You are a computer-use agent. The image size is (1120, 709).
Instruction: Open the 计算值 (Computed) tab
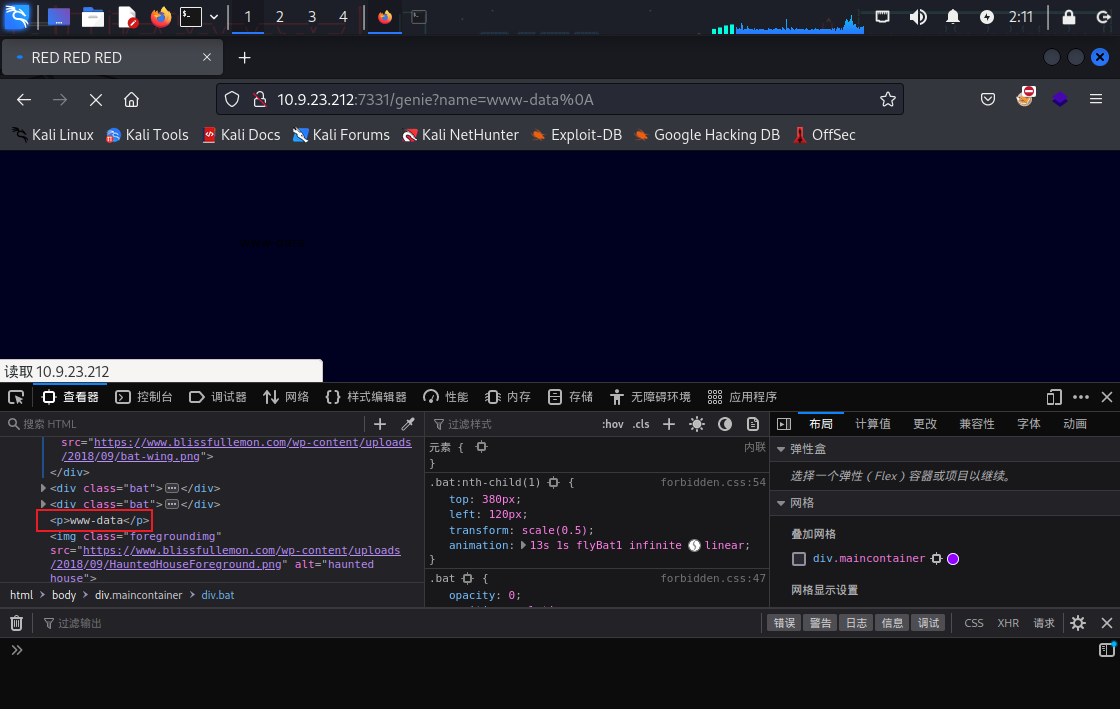click(872, 424)
